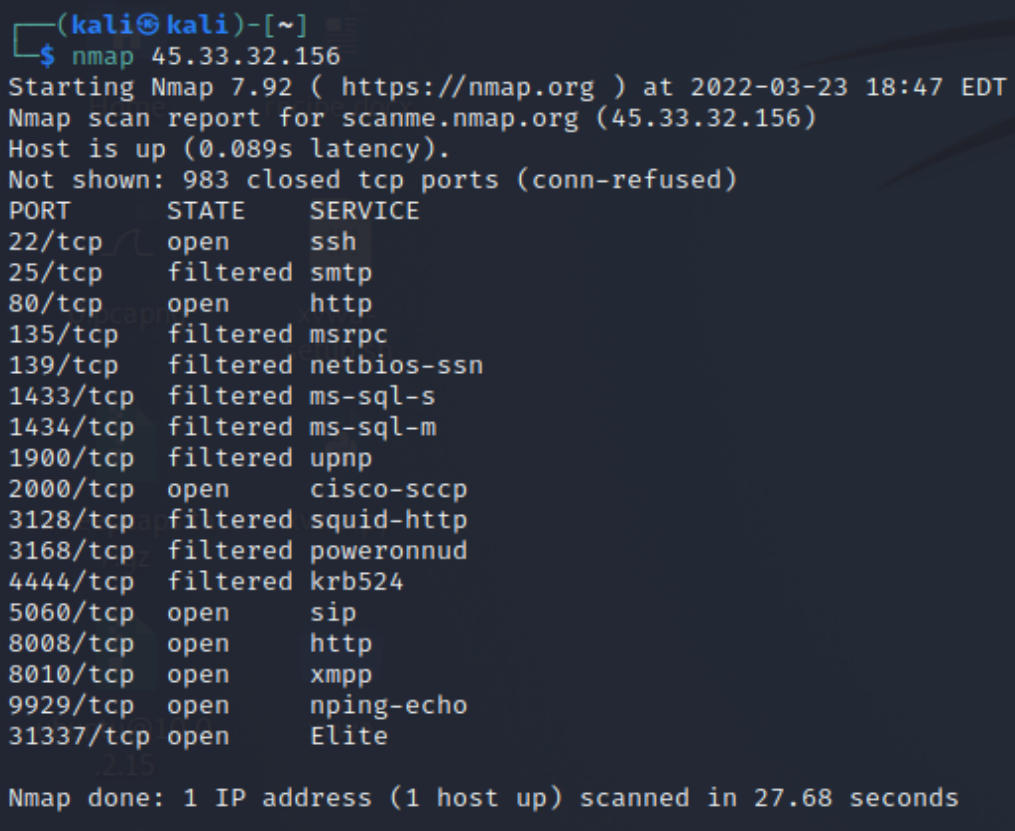The width and height of the screenshot is (1015, 831).
Task: Click the 45.33.32.156 IP address argument
Action: [x=246, y=56]
